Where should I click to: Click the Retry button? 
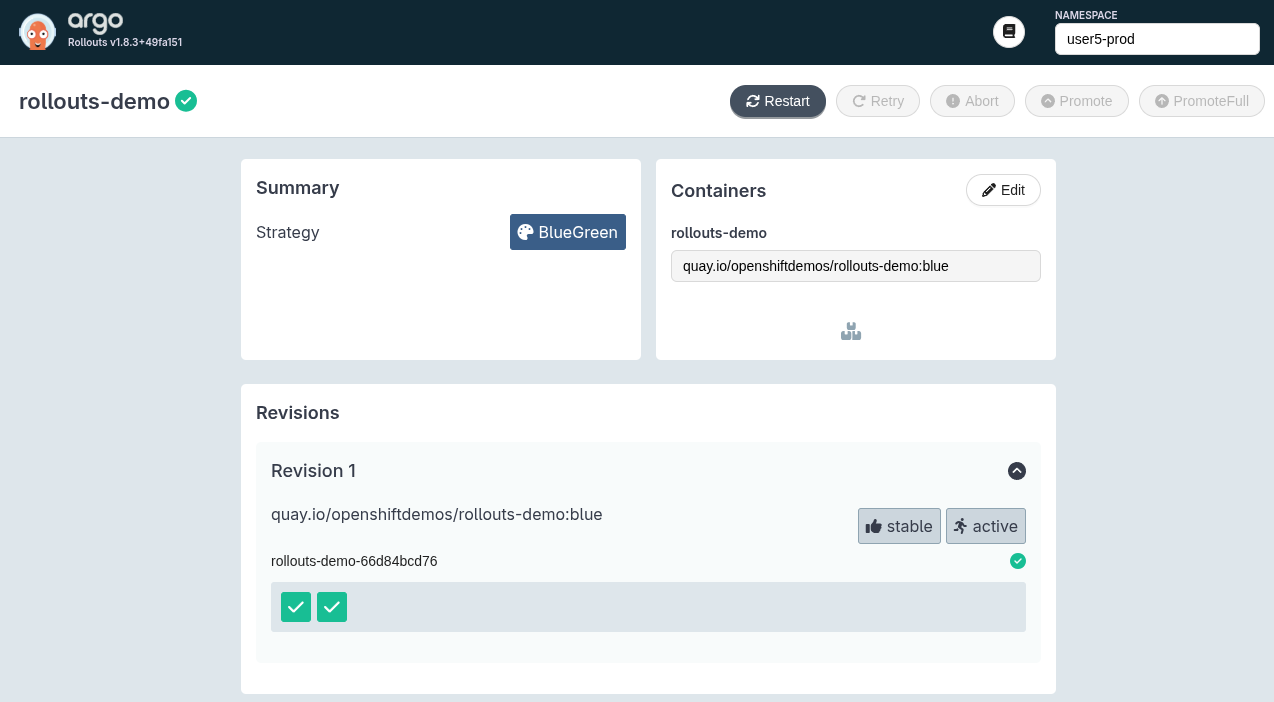click(x=877, y=101)
